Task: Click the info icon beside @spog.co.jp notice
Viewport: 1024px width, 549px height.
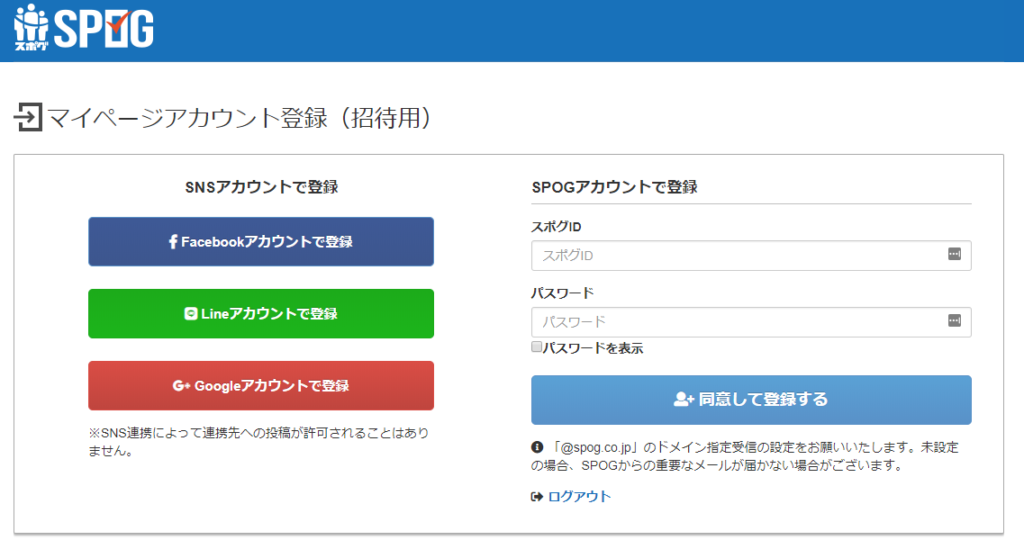Action: point(537,447)
